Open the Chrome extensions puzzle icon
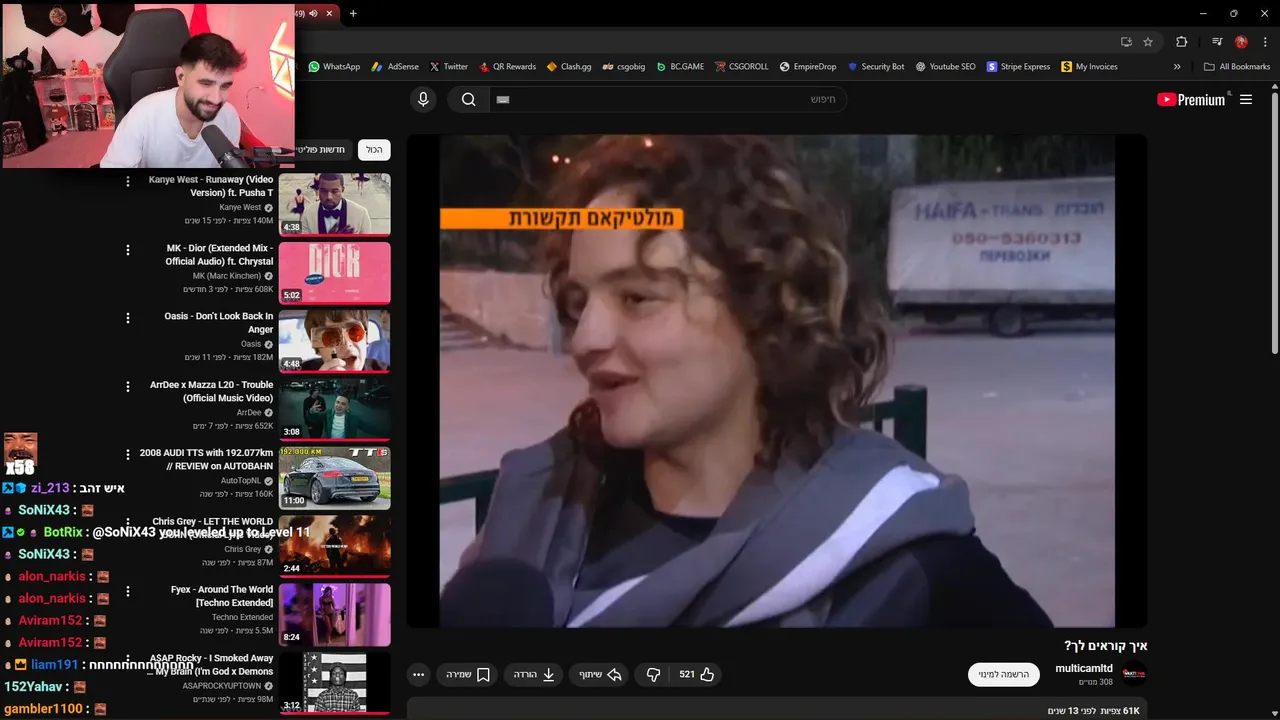 pyautogui.click(x=1182, y=42)
